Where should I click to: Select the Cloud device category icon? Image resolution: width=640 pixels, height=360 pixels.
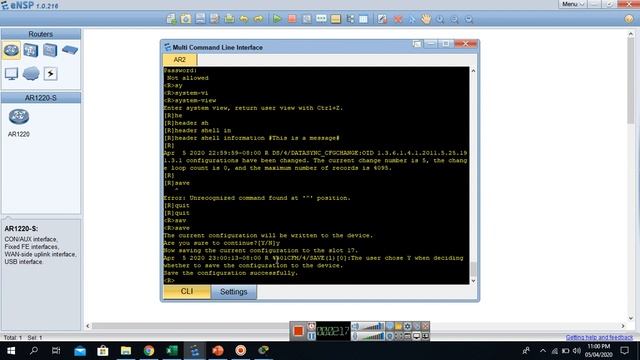[31, 74]
